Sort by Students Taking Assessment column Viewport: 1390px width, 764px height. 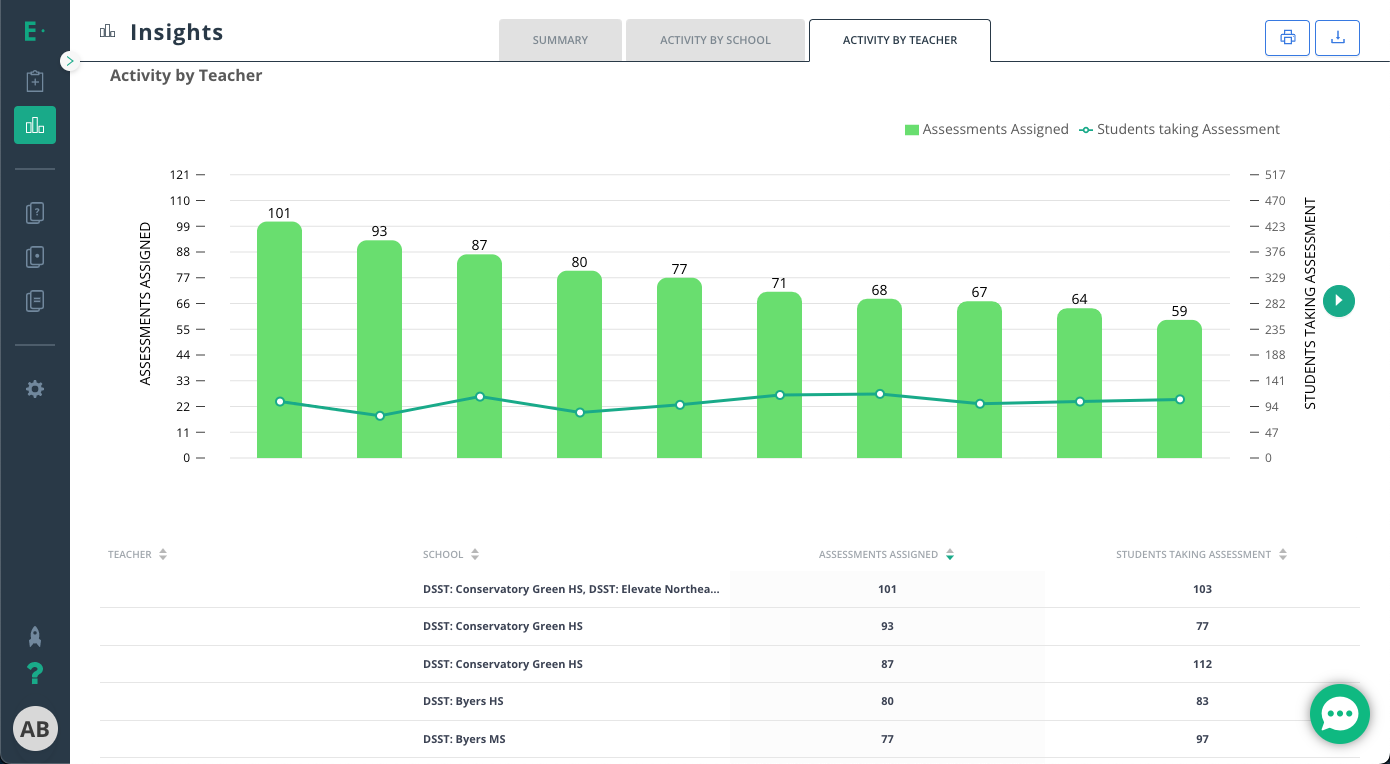1201,554
